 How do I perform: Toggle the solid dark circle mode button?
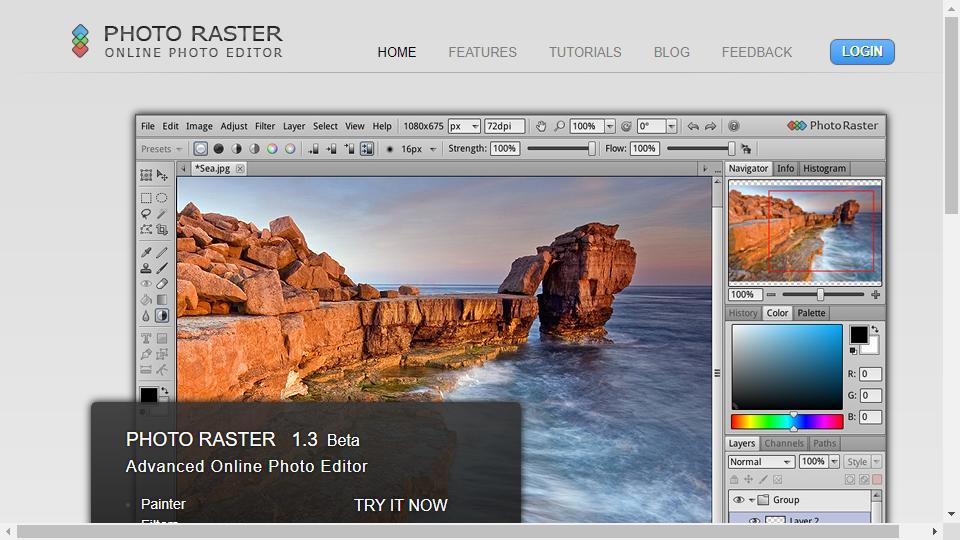[218, 149]
